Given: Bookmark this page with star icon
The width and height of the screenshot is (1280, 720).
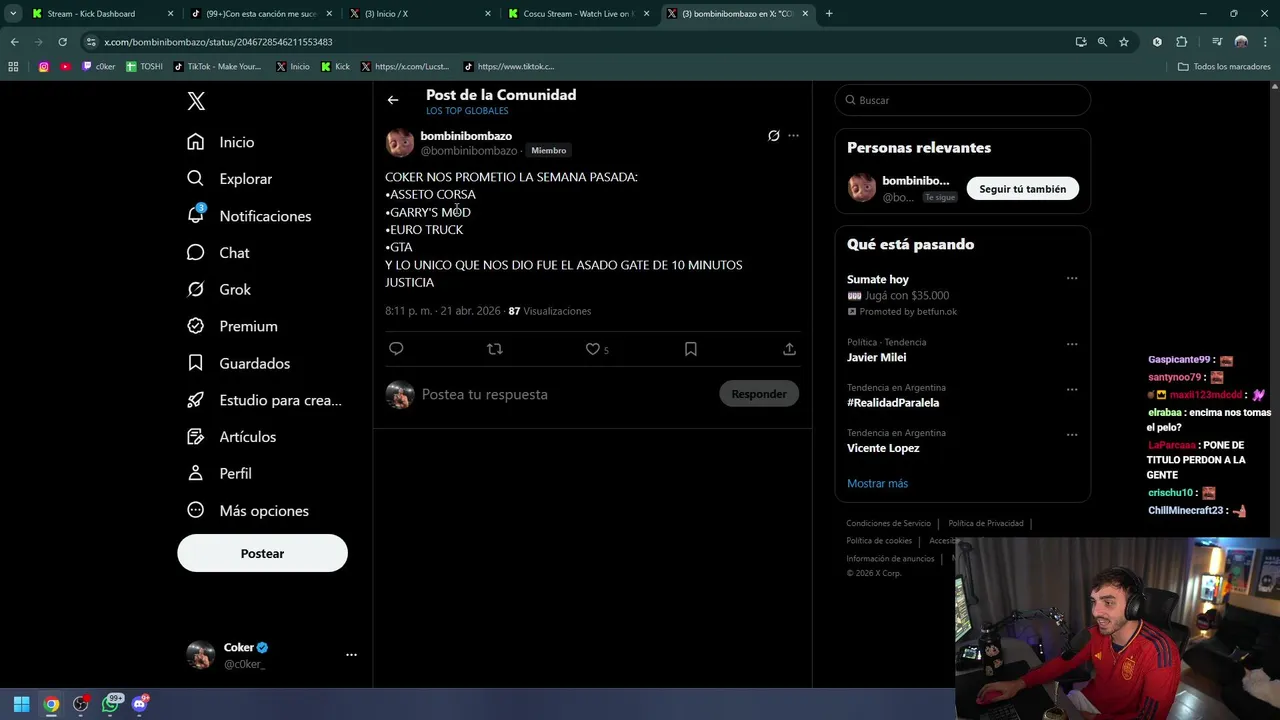Looking at the screenshot, I should (x=1124, y=42).
